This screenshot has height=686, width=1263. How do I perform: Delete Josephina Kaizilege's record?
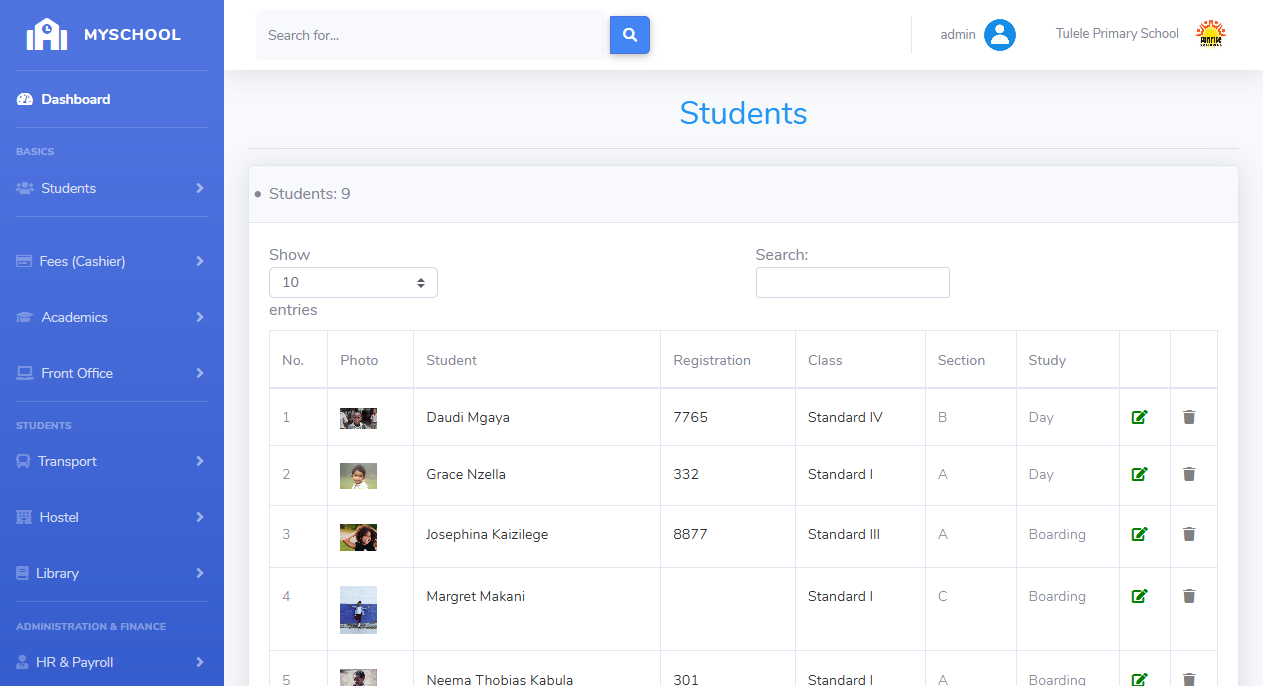[x=1189, y=534]
